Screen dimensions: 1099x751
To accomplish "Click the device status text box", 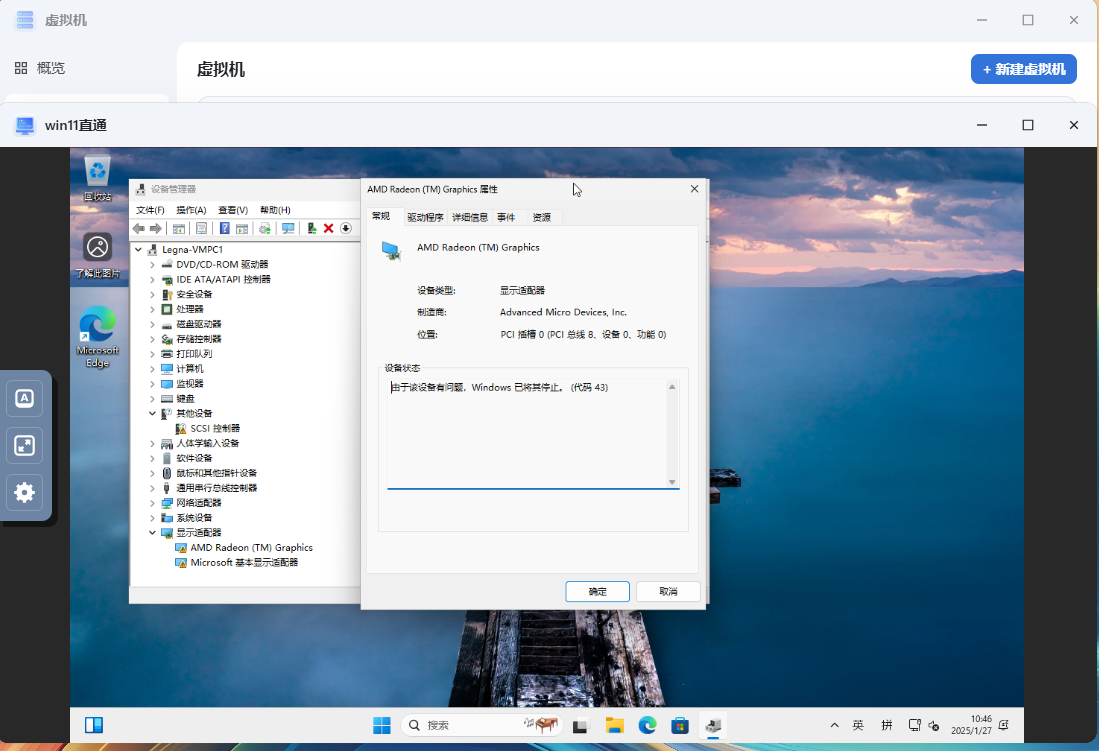I will pyautogui.click(x=533, y=433).
